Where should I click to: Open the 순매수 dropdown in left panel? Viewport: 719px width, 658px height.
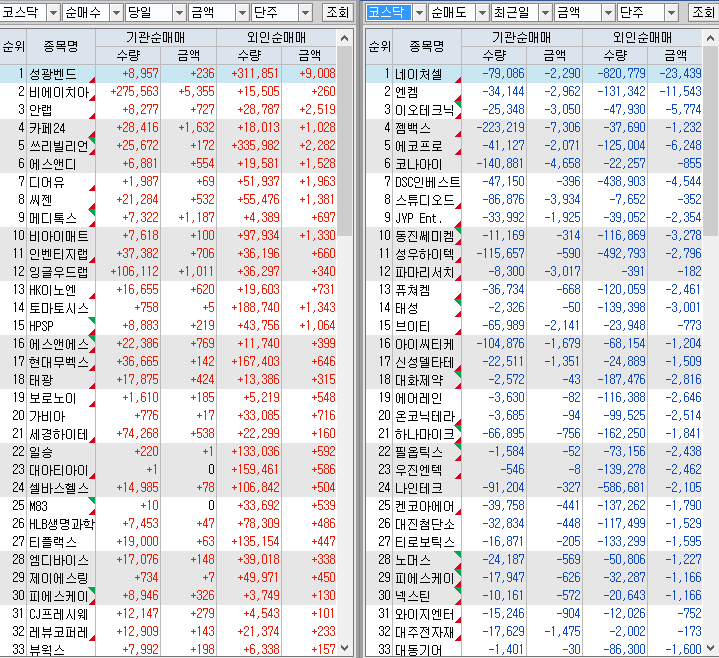click(x=116, y=12)
